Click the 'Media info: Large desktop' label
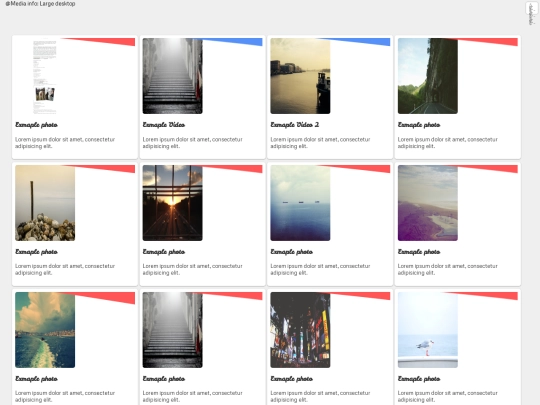The width and height of the screenshot is (540, 405). 40,4
